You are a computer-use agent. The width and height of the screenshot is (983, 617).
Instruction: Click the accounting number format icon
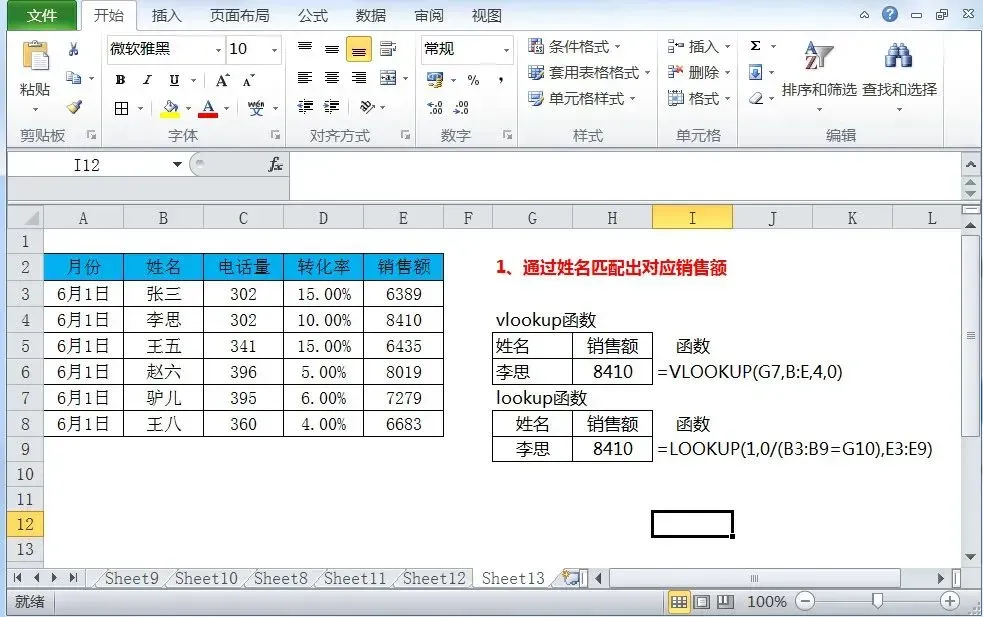point(435,79)
